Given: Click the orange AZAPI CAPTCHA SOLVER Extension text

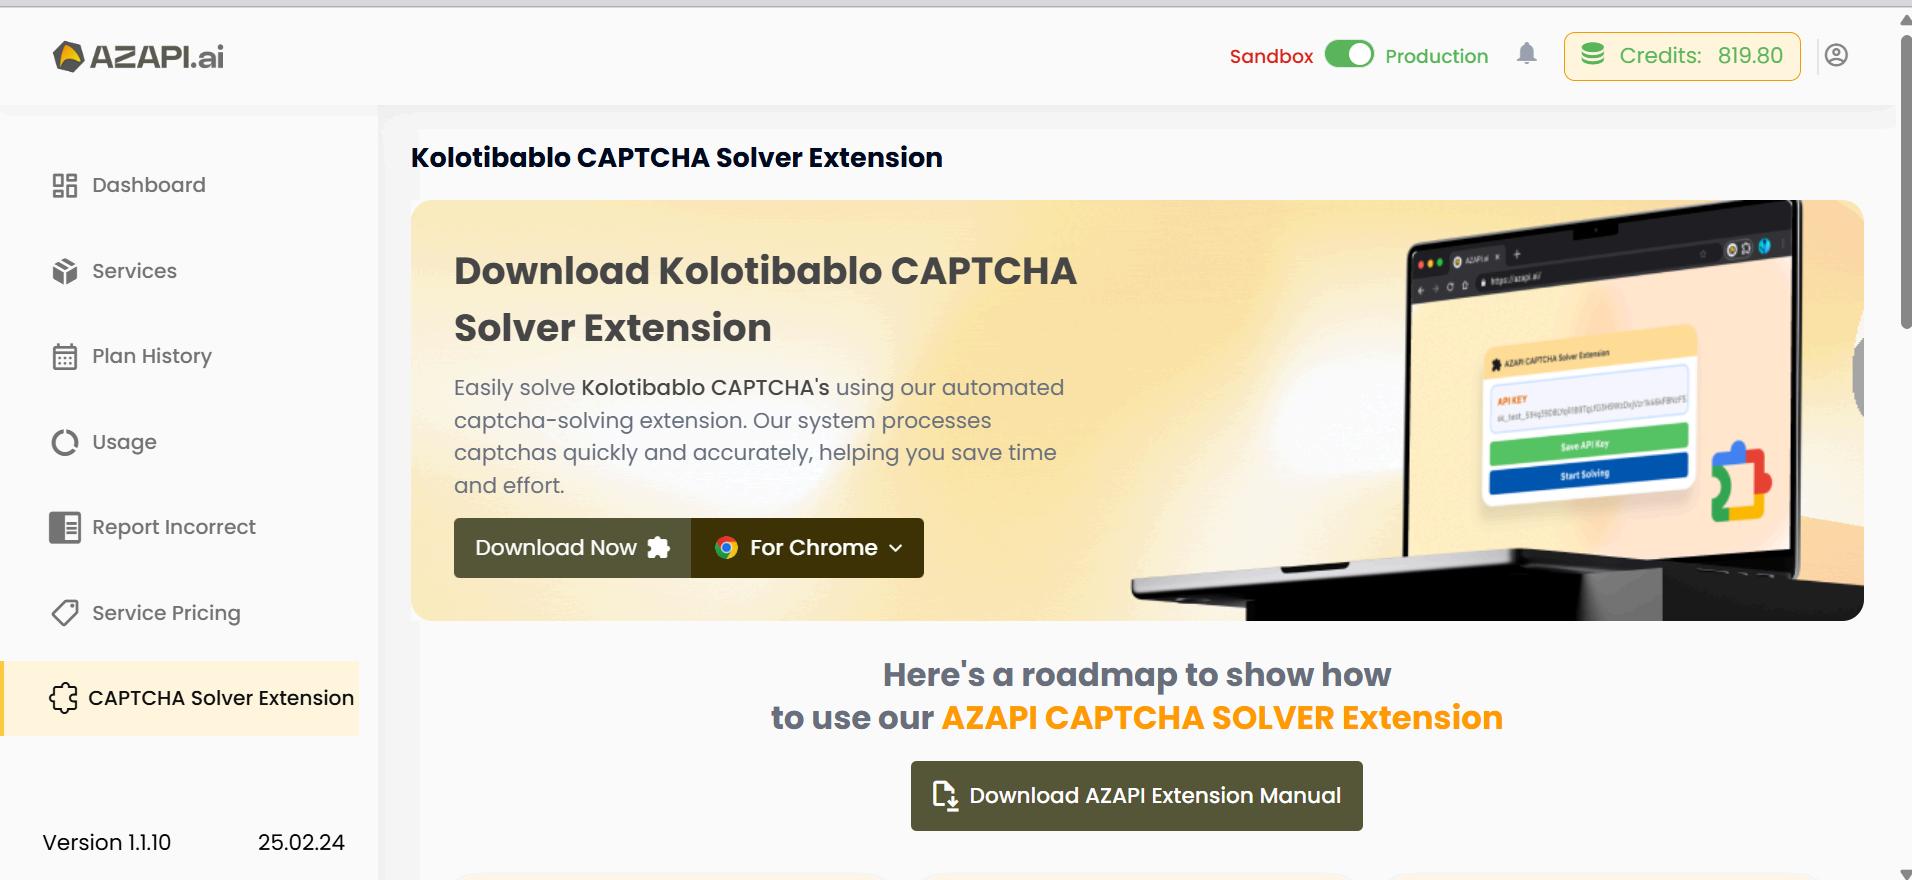Looking at the screenshot, I should (1222, 718).
